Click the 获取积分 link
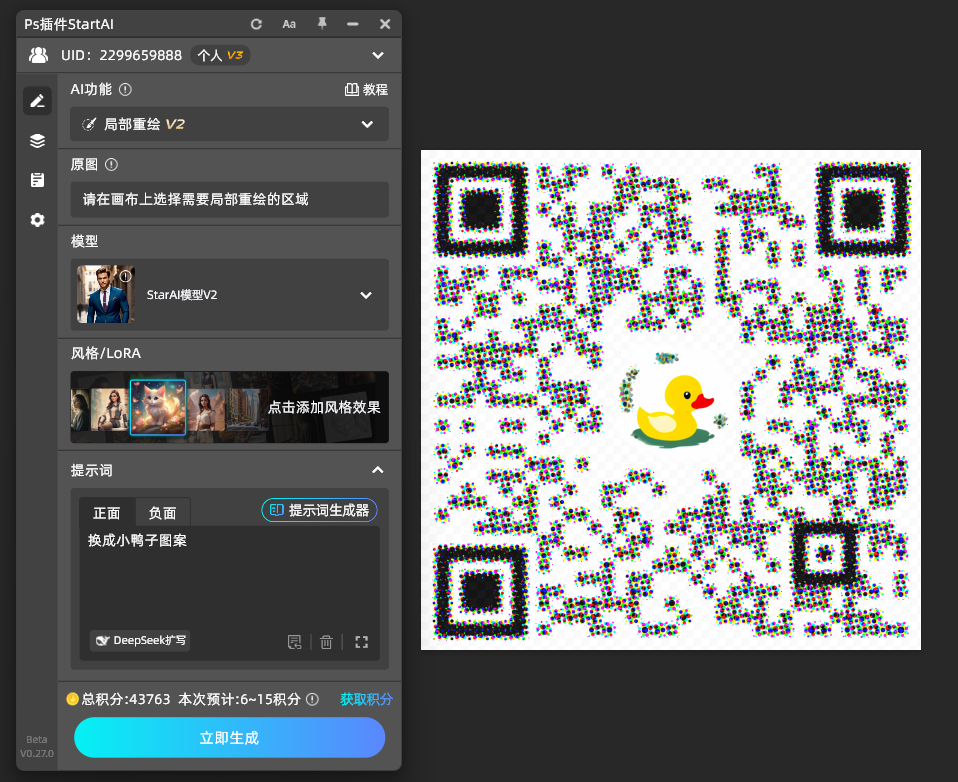This screenshot has width=958, height=782. coord(366,699)
